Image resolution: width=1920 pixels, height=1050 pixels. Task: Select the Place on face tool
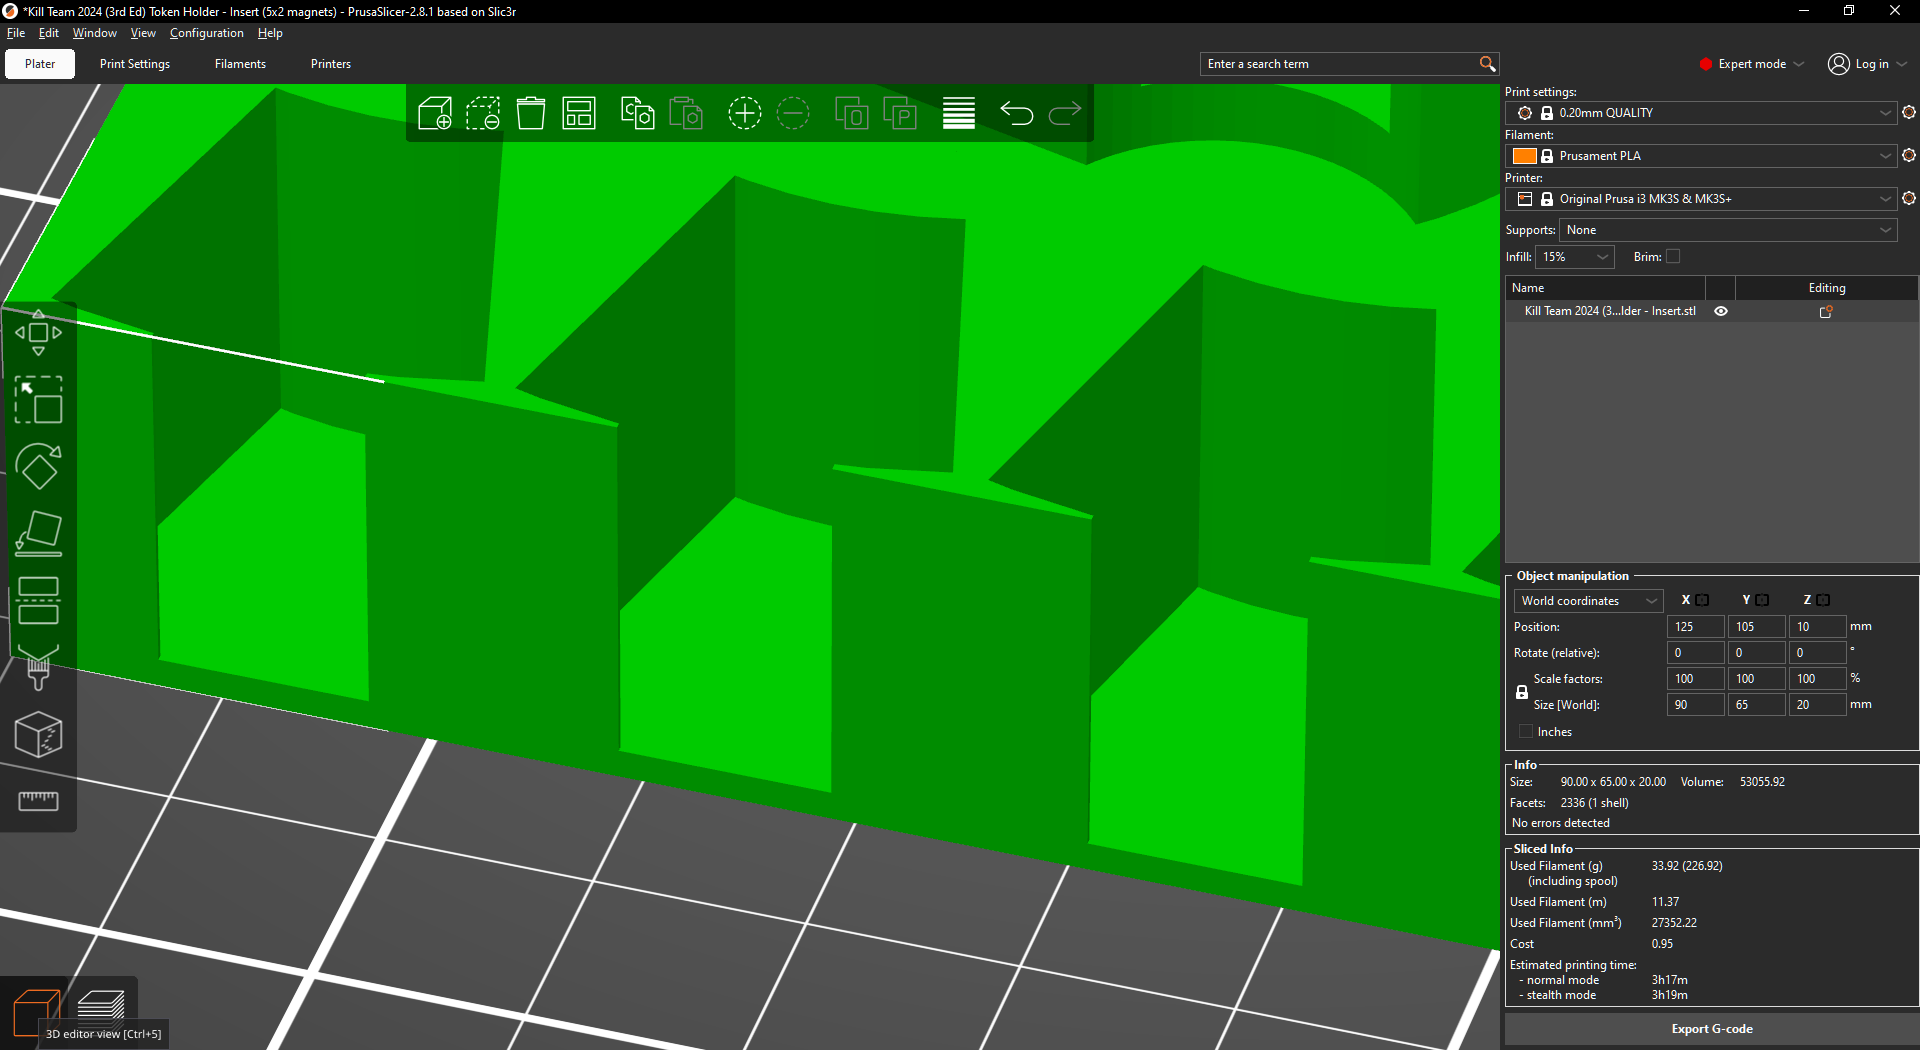coord(38,534)
